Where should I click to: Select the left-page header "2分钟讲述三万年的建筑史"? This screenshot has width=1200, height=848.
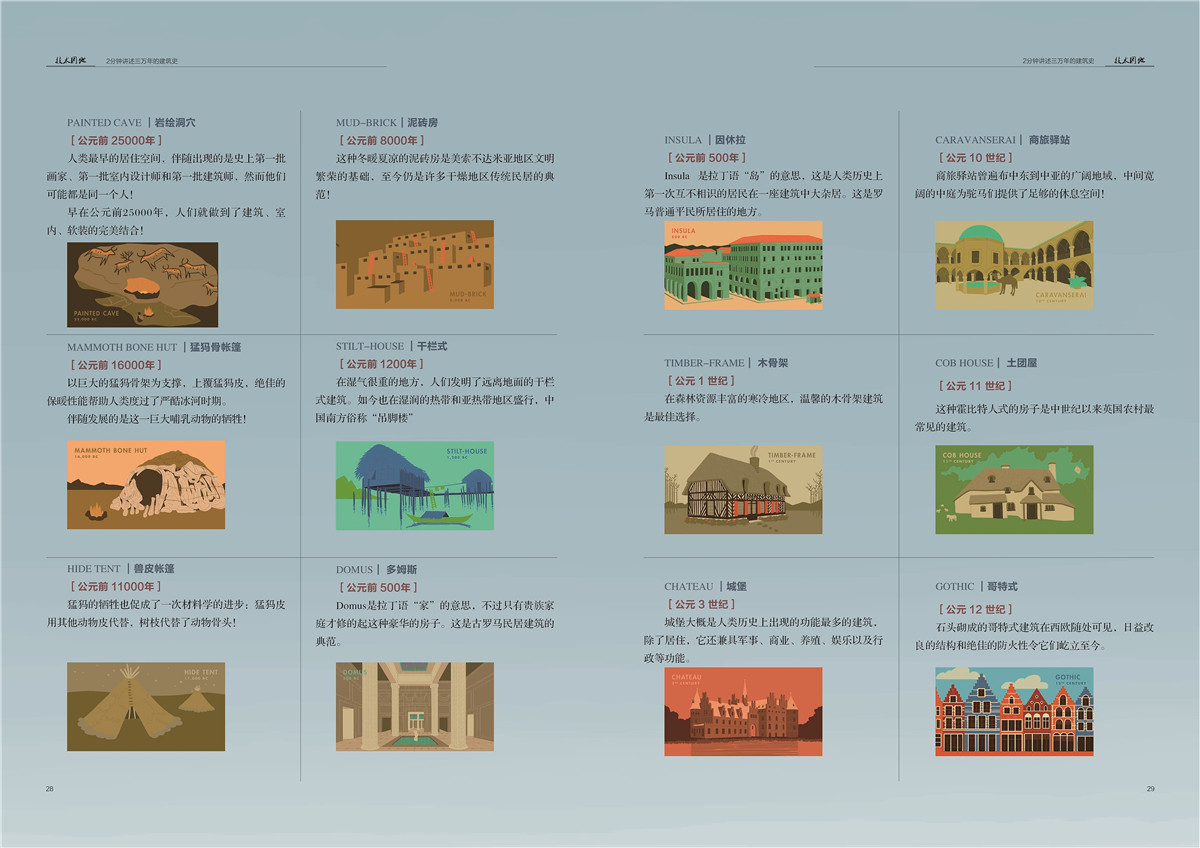[143, 61]
